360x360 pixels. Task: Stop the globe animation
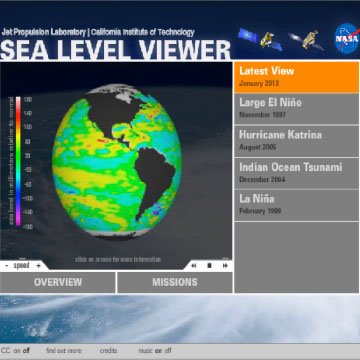point(209,266)
